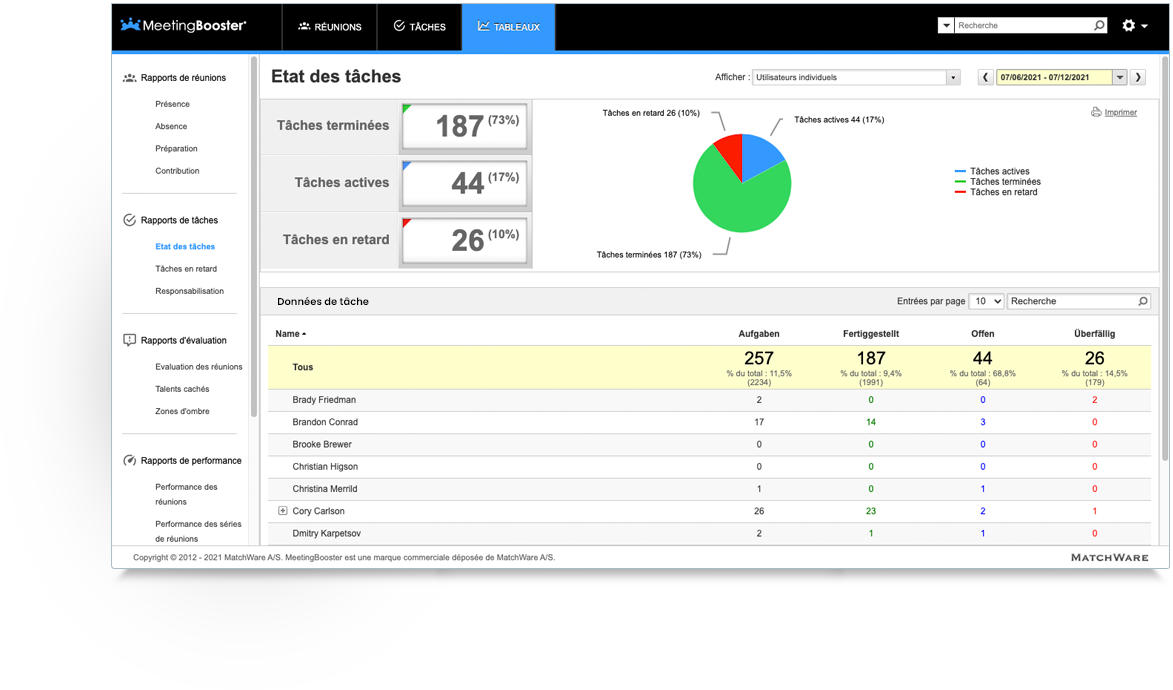The image size is (1173, 690).
Task: Go to previous date range arrow
Action: pyautogui.click(x=985, y=77)
